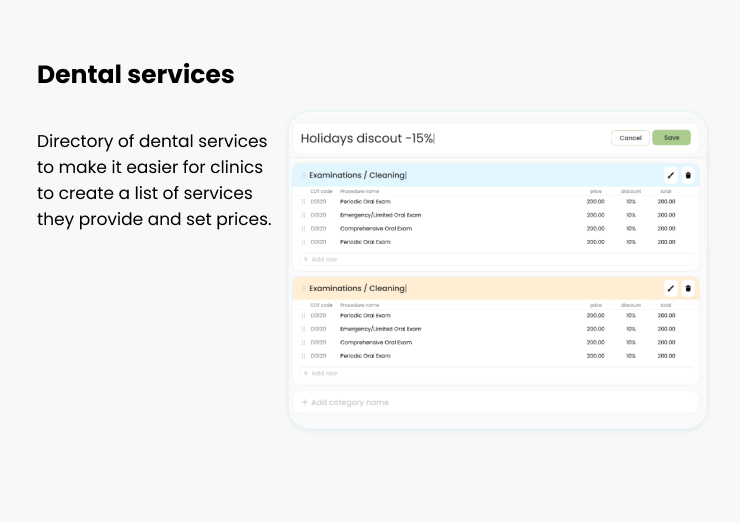Click the Procedure name column header in orange category
740x522 pixels.
[x=360, y=305]
